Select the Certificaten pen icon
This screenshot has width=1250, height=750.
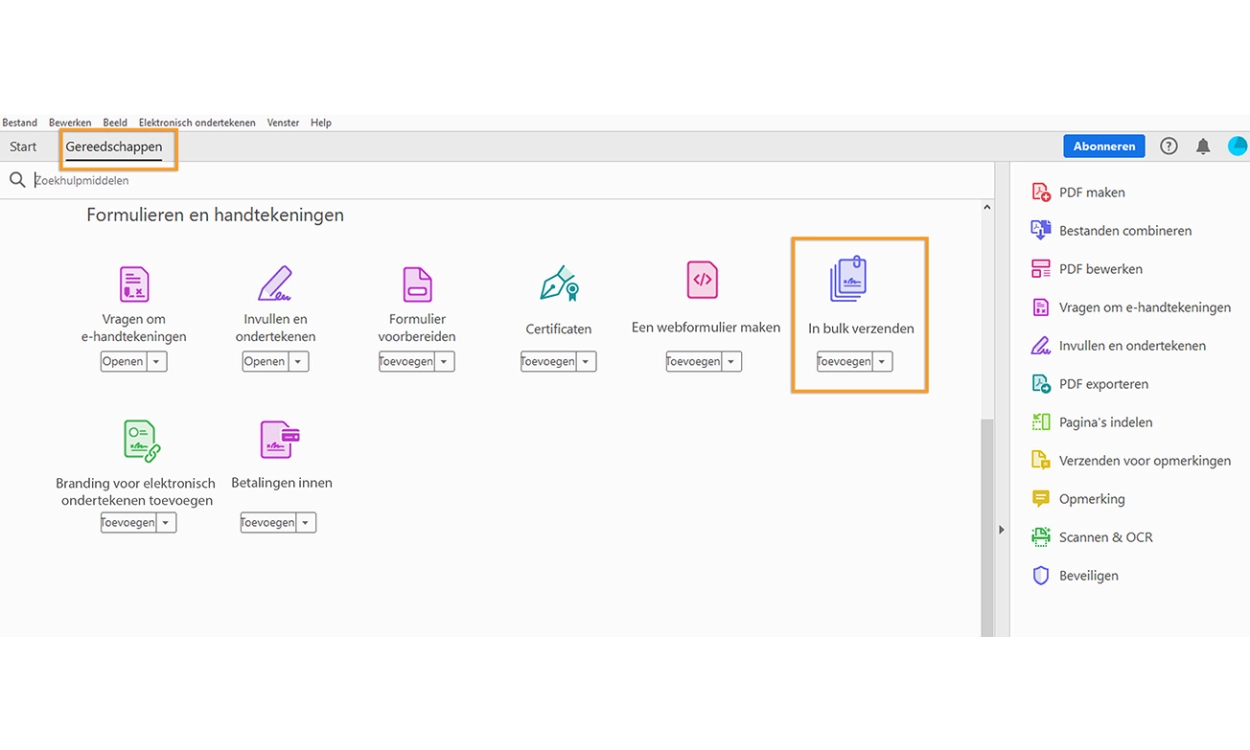(x=558, y=284)
